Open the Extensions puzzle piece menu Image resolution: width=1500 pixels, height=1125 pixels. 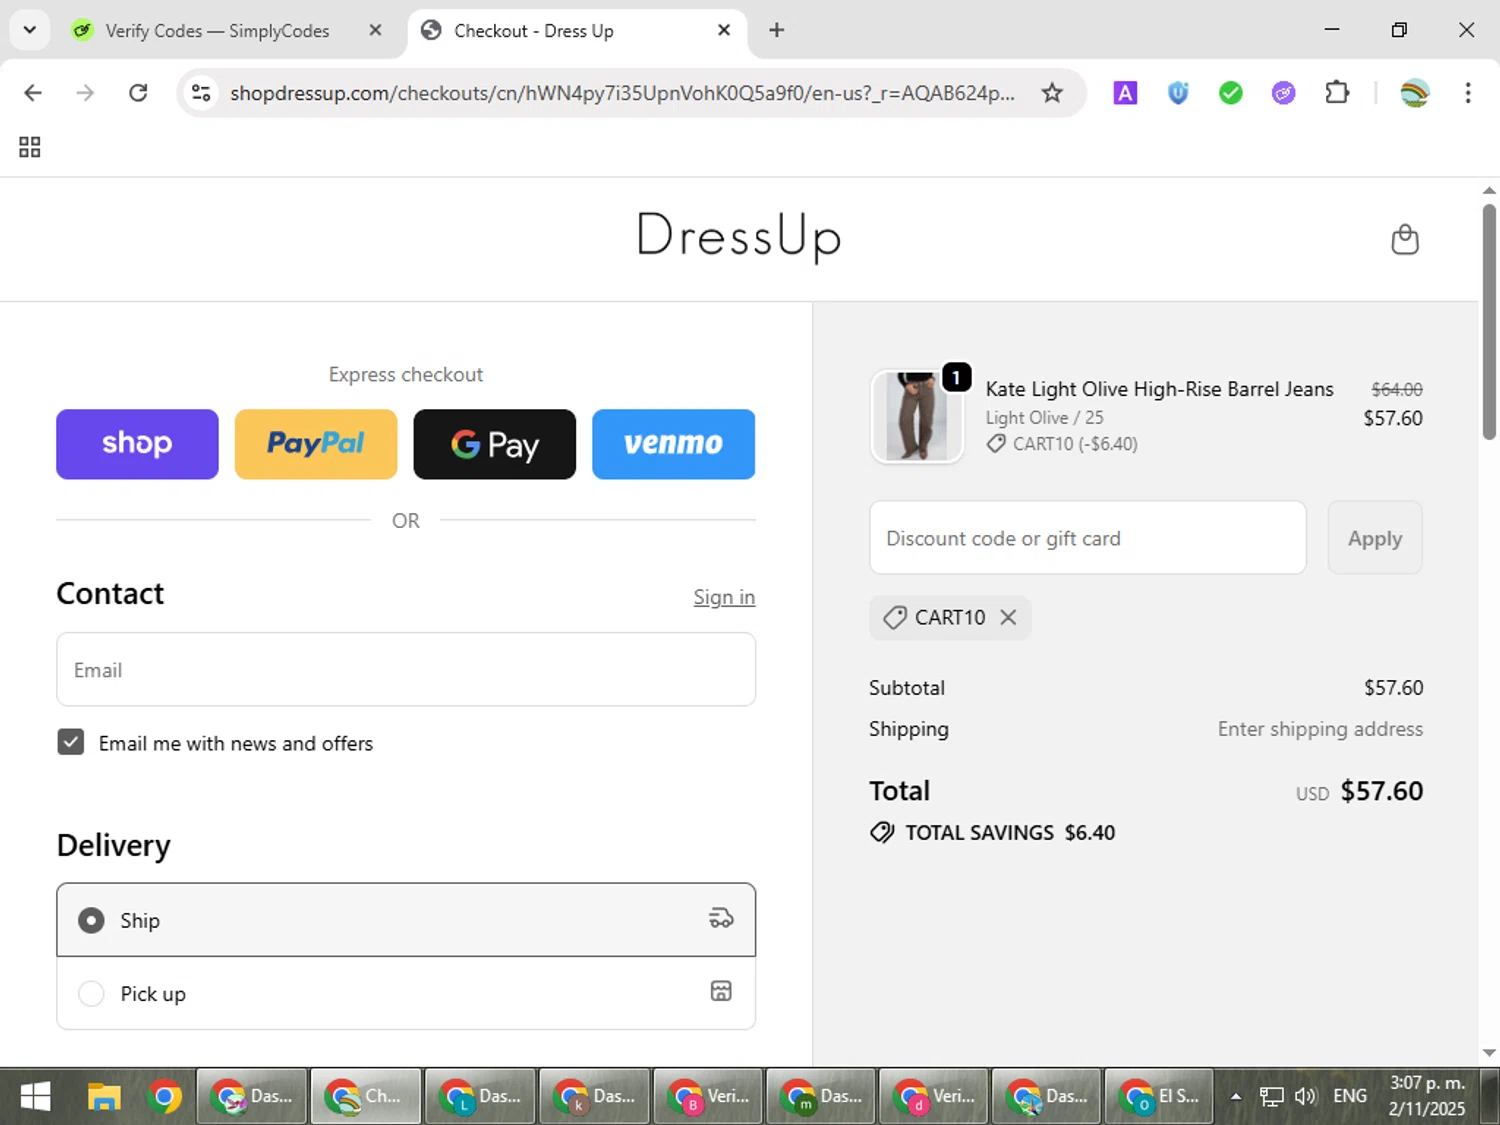1337,93
